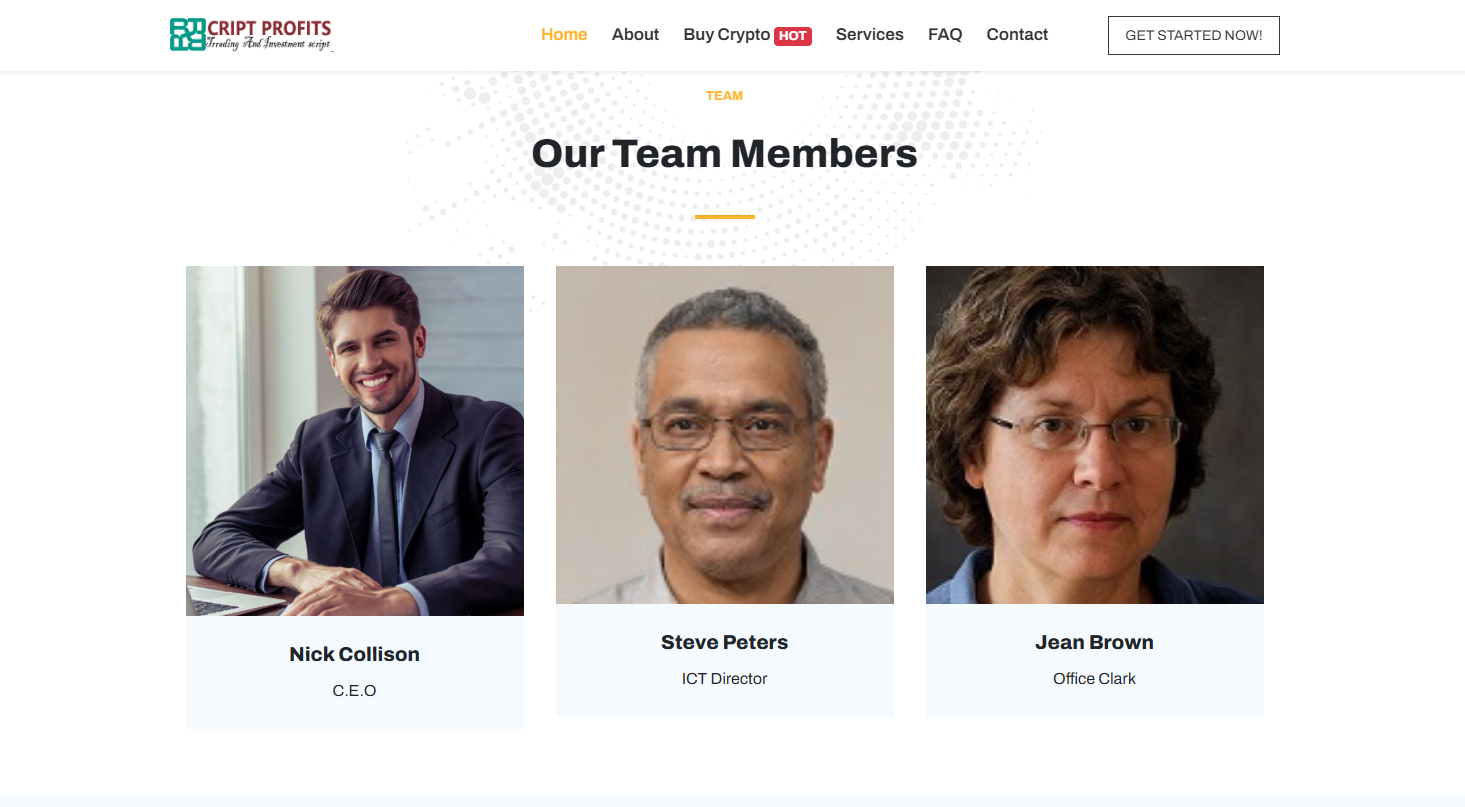
Task: Select the C.E.O title text
Action: click(355, 690)
